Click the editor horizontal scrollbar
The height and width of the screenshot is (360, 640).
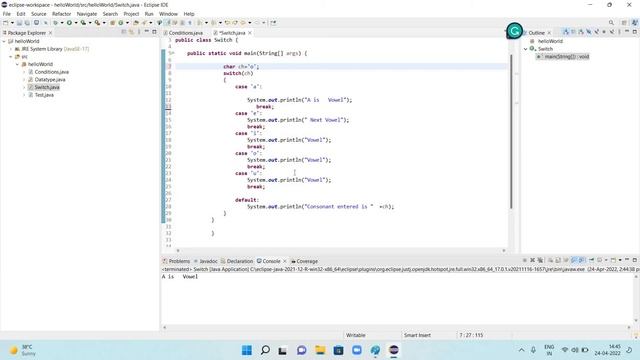pyautogui.click(x=341, y=251)
